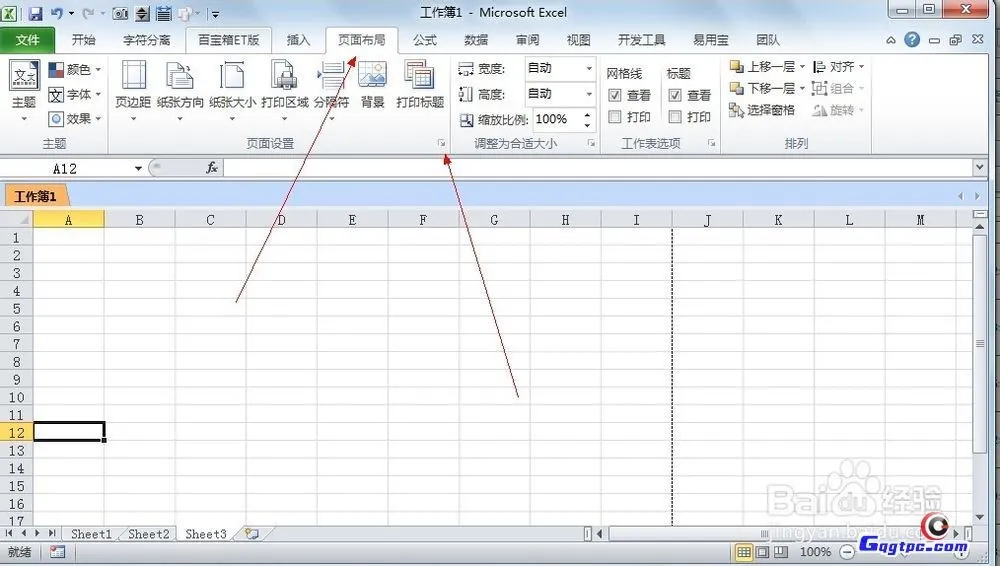Click the 背景 background button
This screenshot has height=566, width=1000.
point(372,86)
